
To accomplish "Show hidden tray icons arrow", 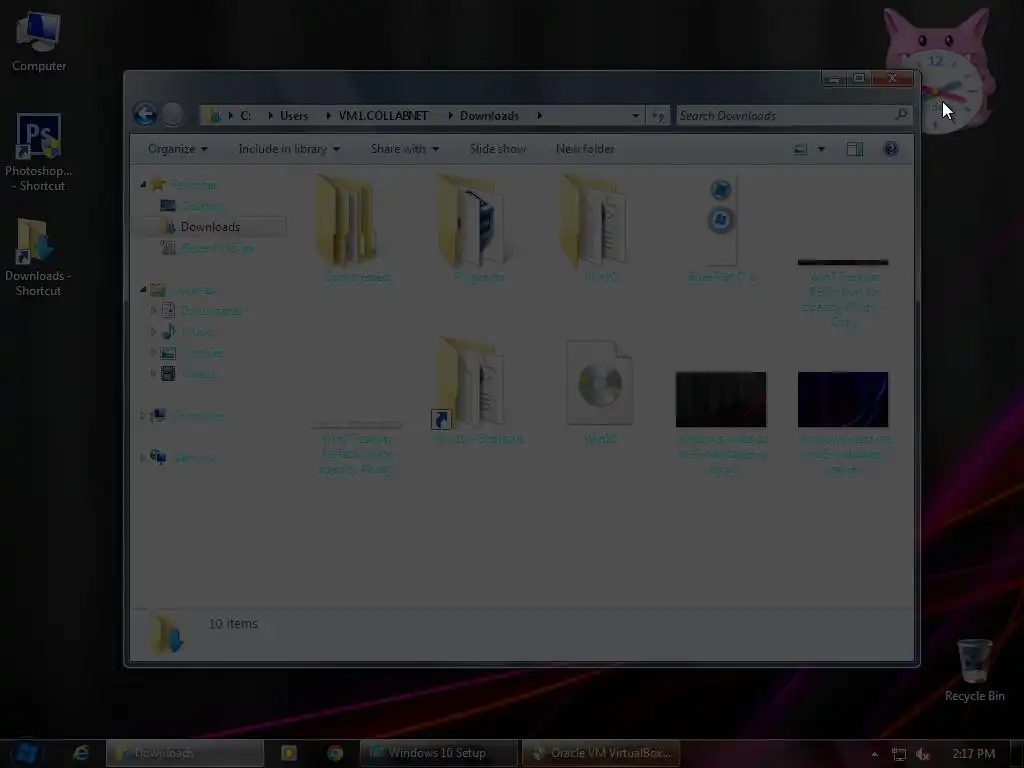I will (874, 754).
